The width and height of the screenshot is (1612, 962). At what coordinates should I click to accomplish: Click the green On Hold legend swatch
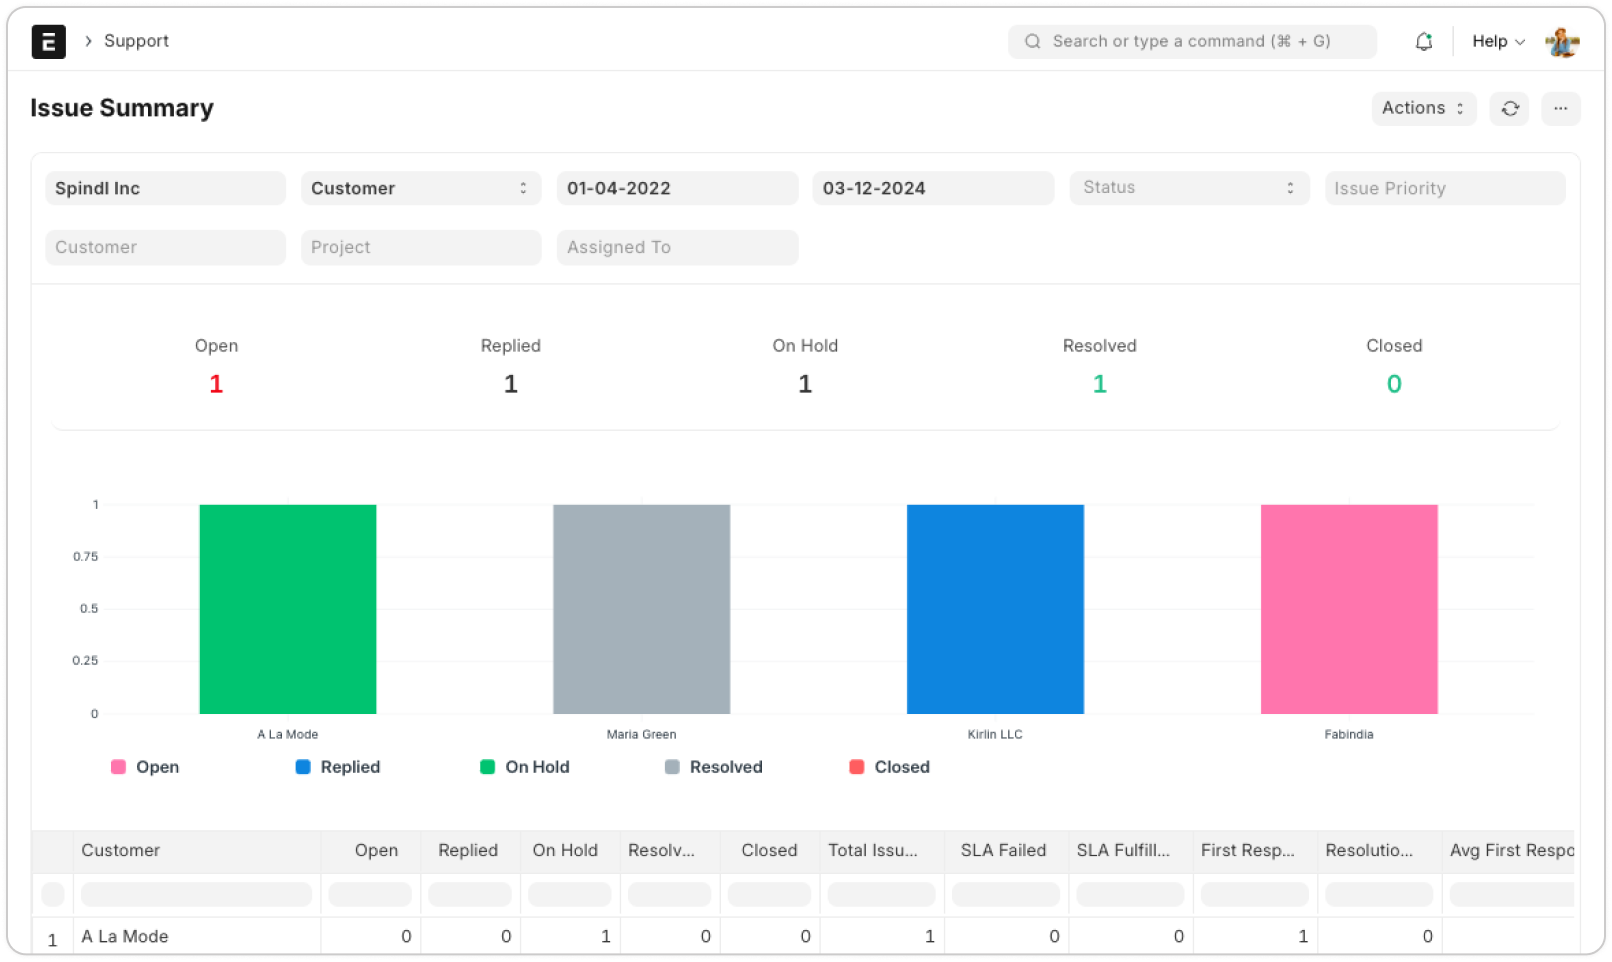(x=488, y=767)
